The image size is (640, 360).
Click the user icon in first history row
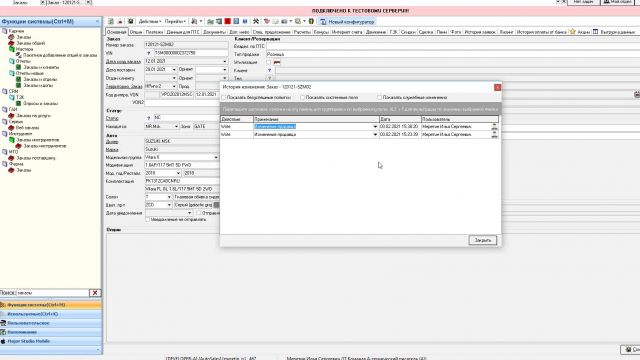[x=494, y=127]
